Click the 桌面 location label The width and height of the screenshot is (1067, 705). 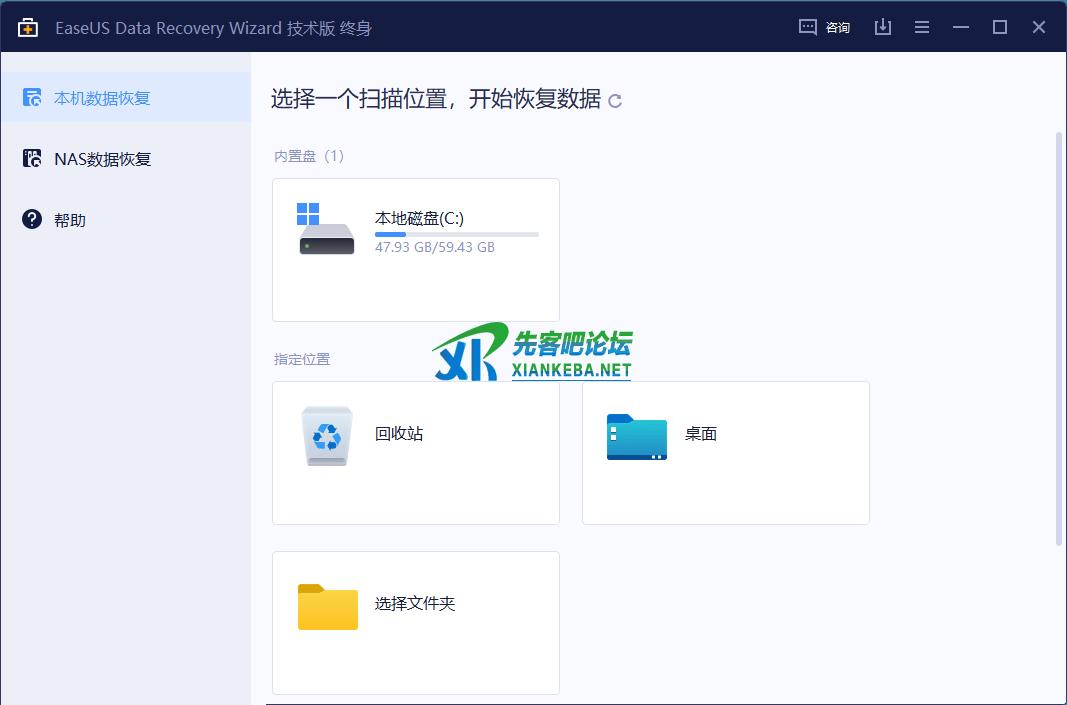click(x=701, y=434)
